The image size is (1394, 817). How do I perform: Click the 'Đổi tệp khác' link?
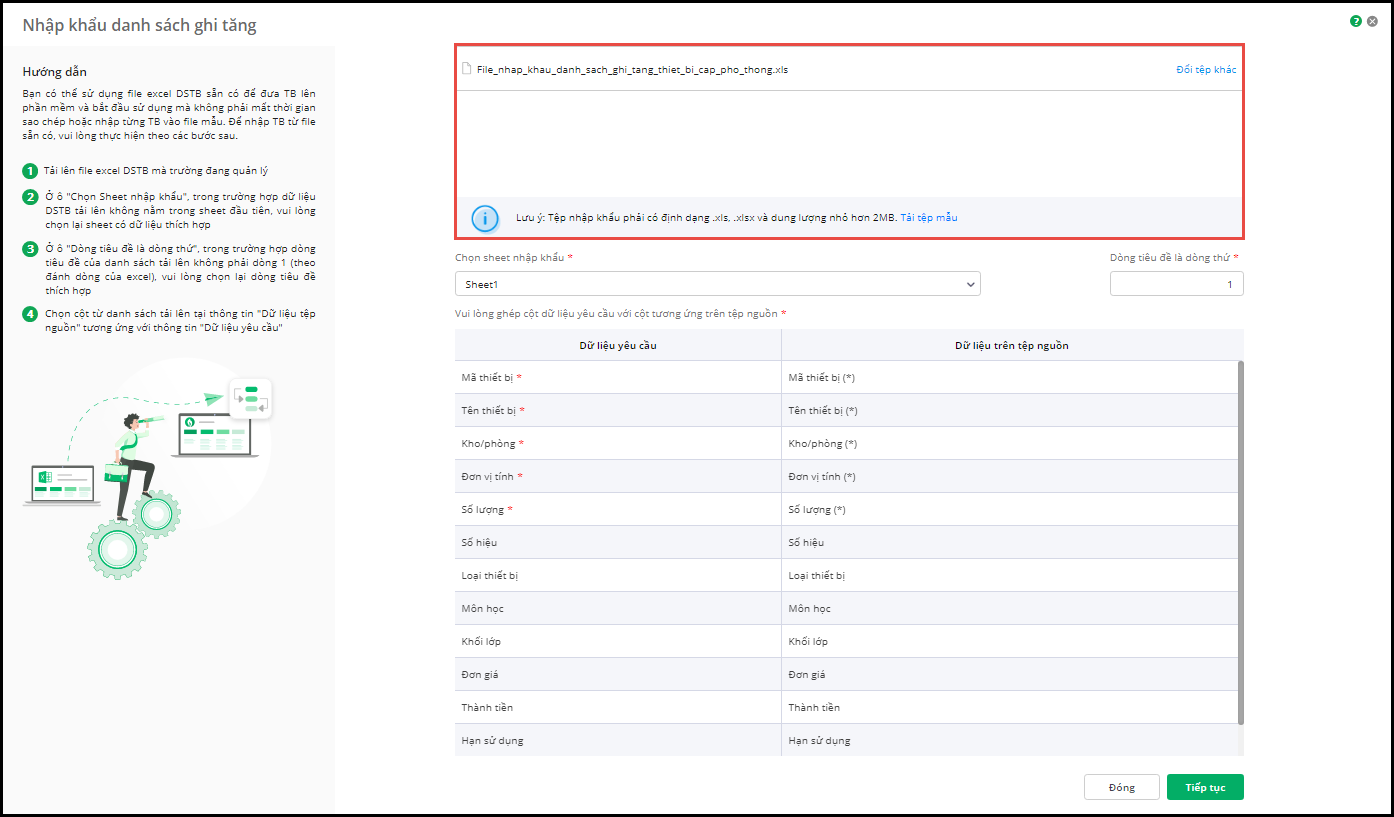coord(1206,70)
